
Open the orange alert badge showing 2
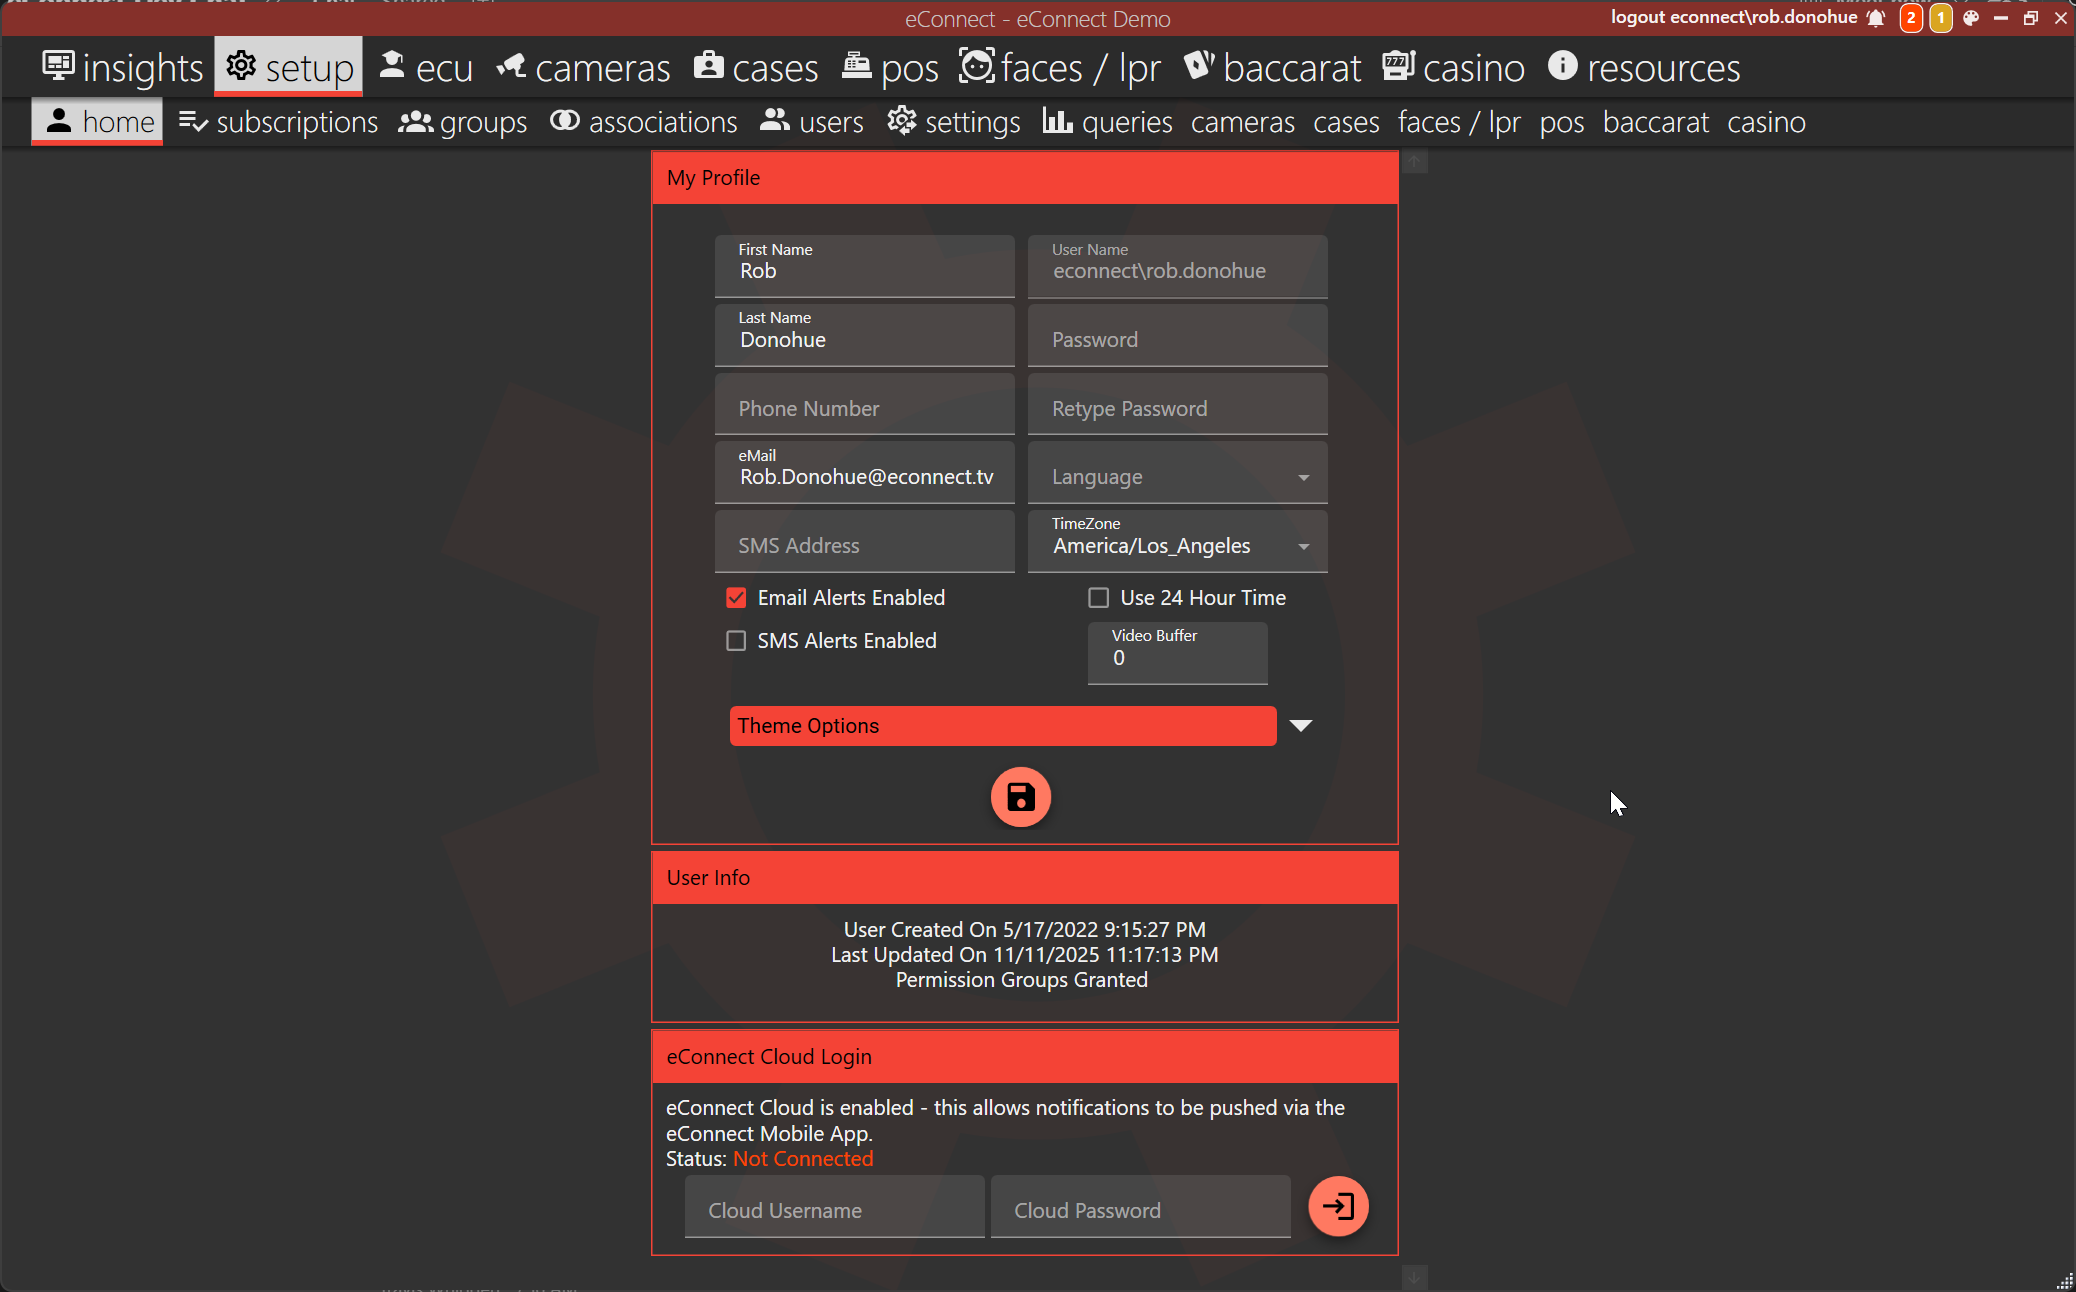click(x=1910, y=18)
